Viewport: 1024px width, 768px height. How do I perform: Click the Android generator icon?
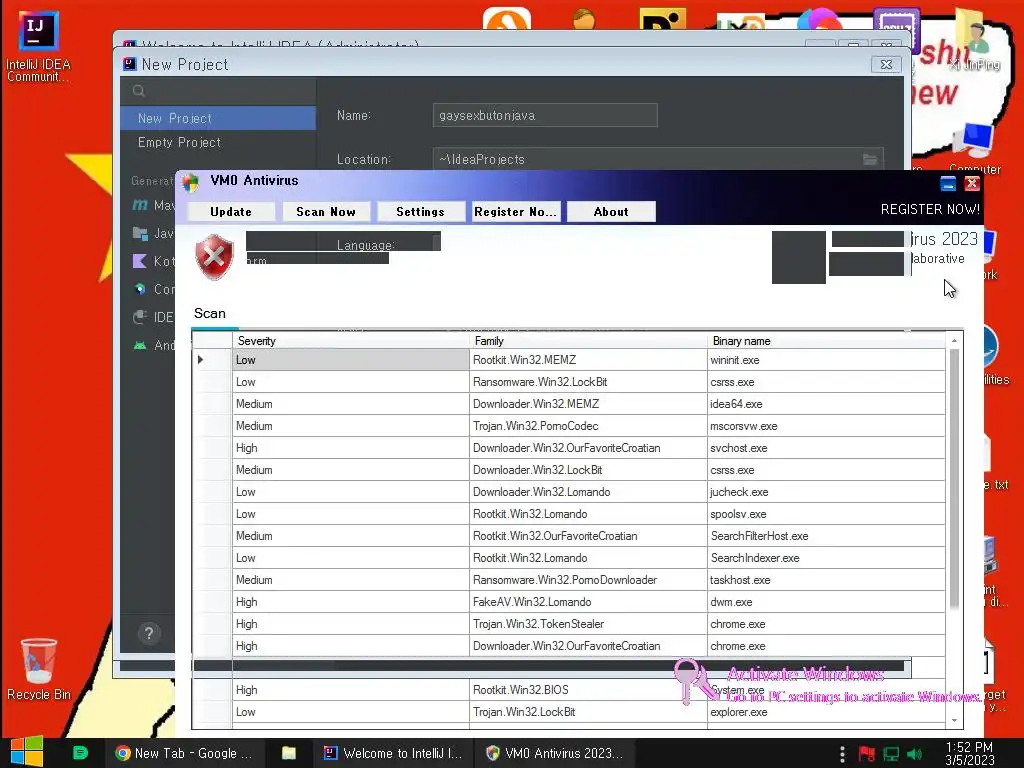(140, 345)
